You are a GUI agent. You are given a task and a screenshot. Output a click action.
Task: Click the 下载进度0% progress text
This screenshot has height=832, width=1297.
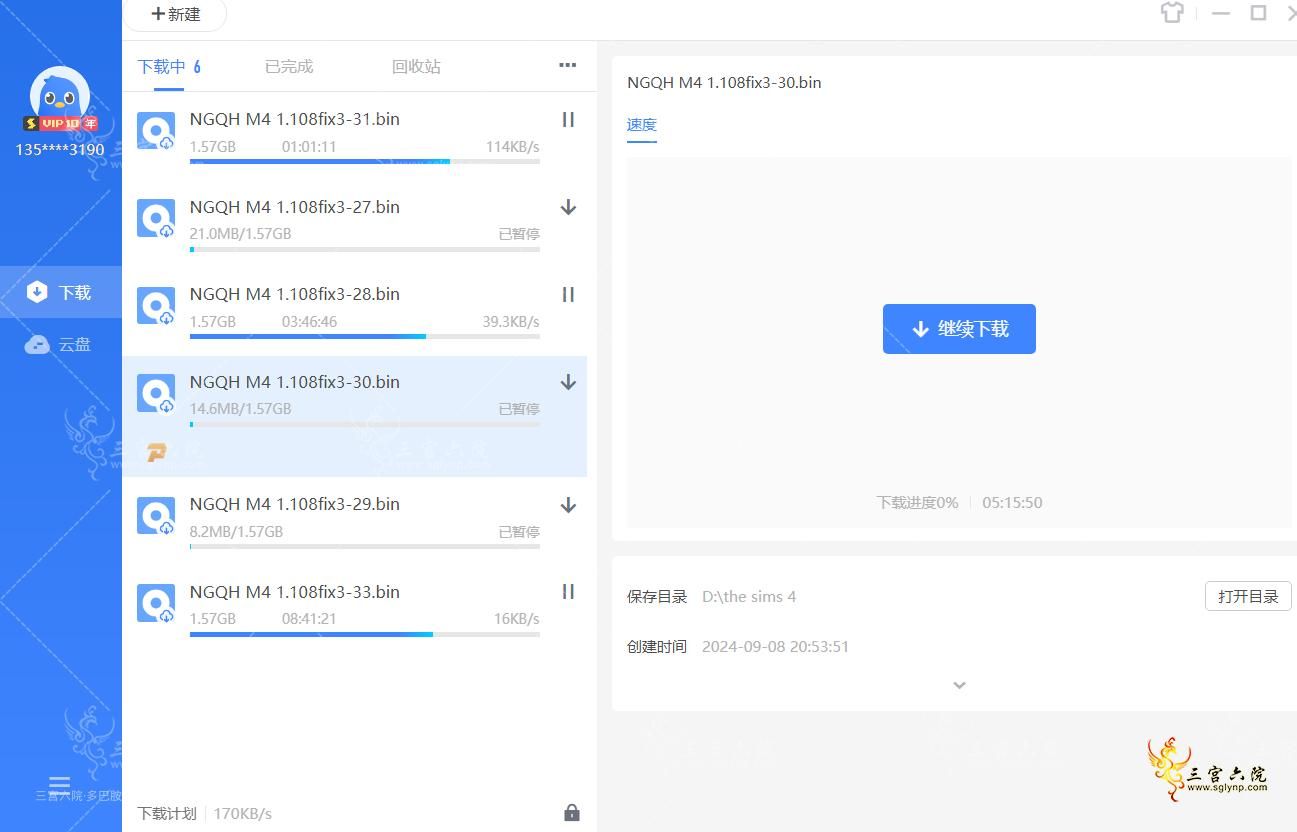[x=917, y=503]
